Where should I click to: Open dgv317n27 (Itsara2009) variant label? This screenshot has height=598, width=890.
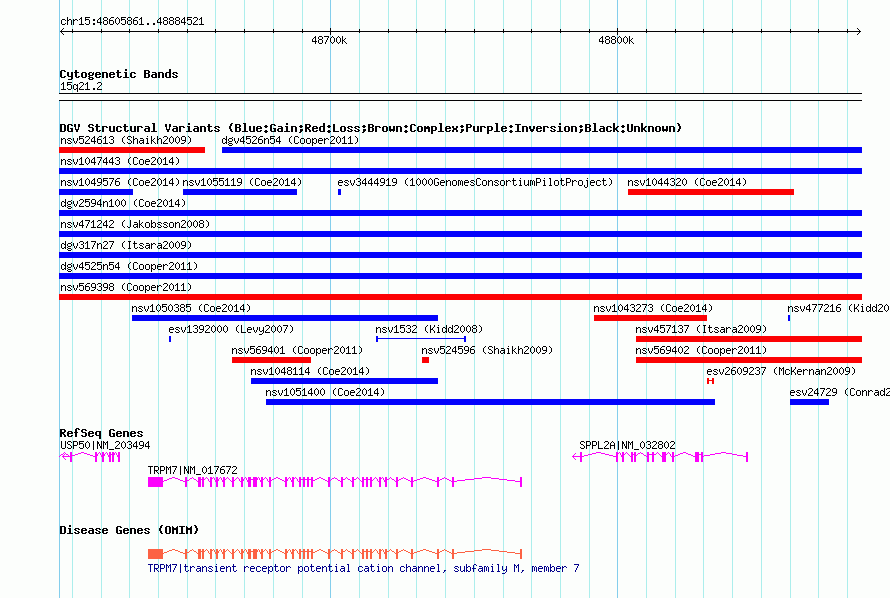(x=126, y=245)
